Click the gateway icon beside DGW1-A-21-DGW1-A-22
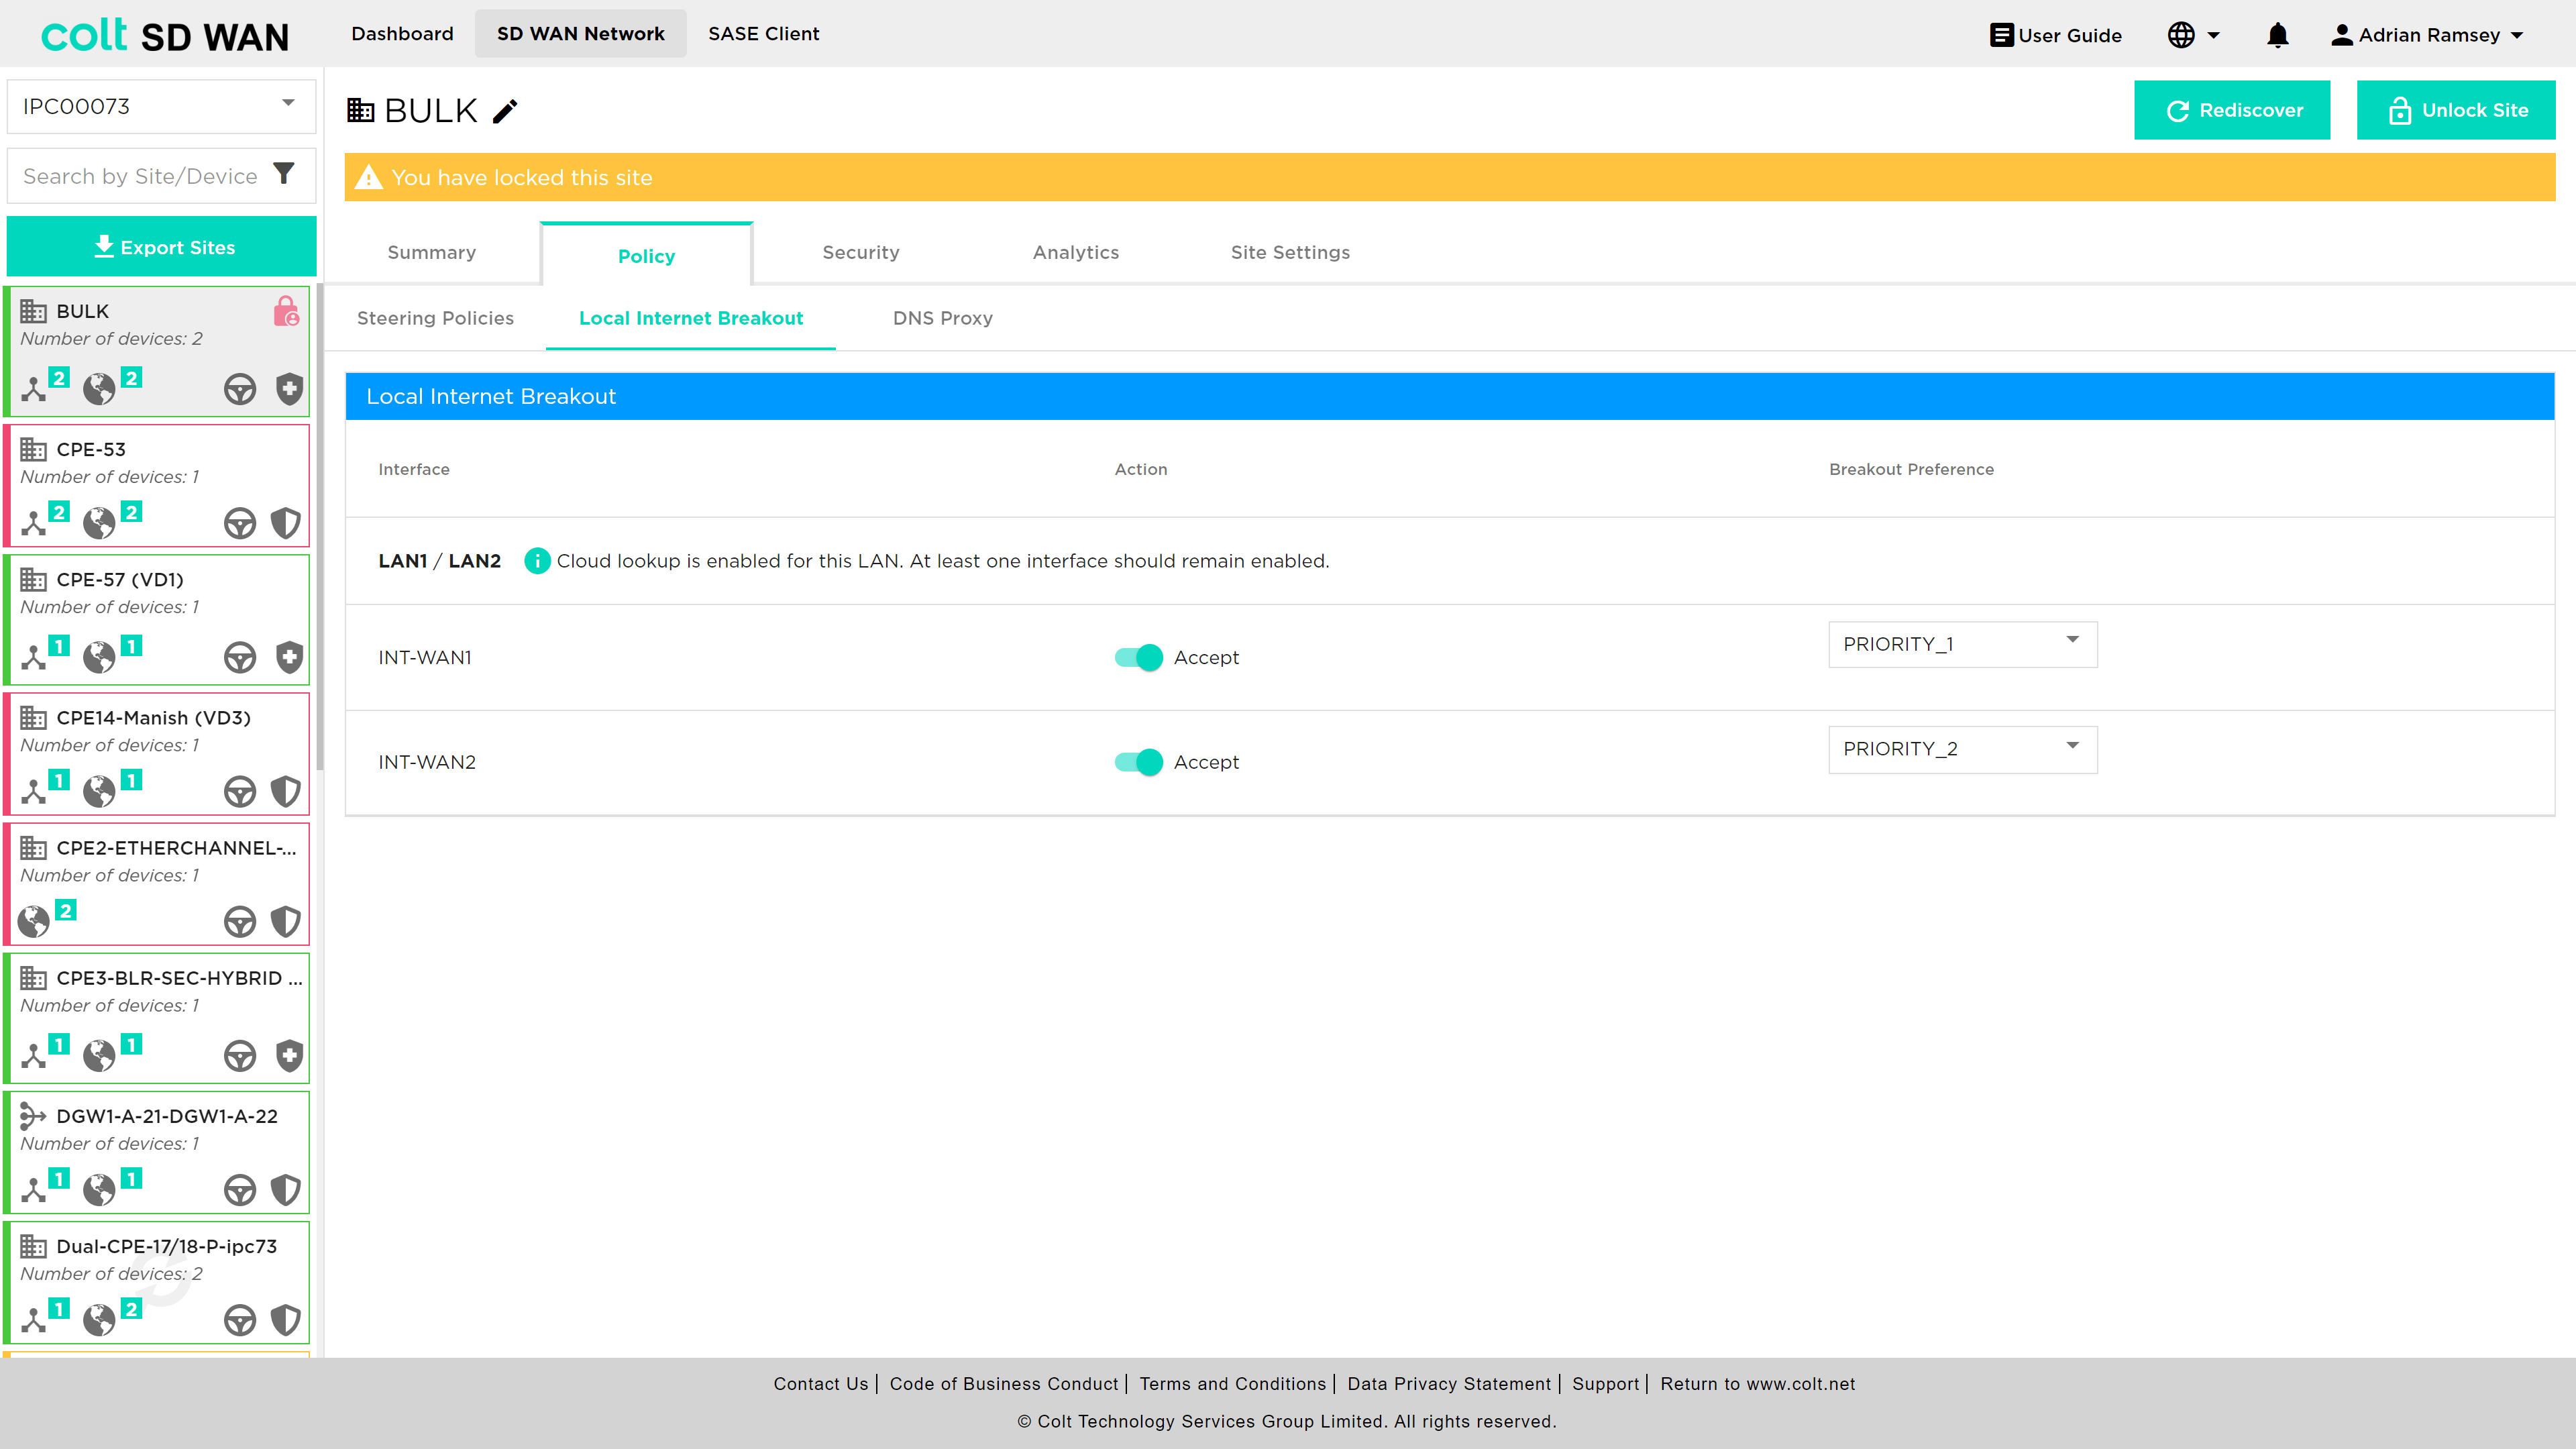The width and height of the screenshot is (2576, 1449). click(33, 1115)
